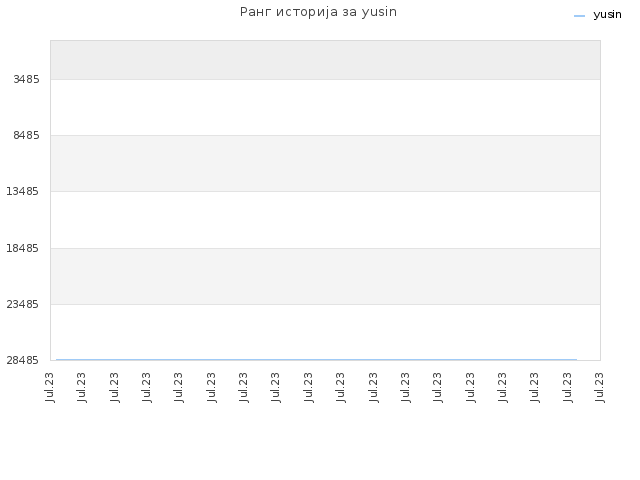The image size is (640, 480).
Task: Click shaded band between 8485 and 13485
Action: point(325,163)
